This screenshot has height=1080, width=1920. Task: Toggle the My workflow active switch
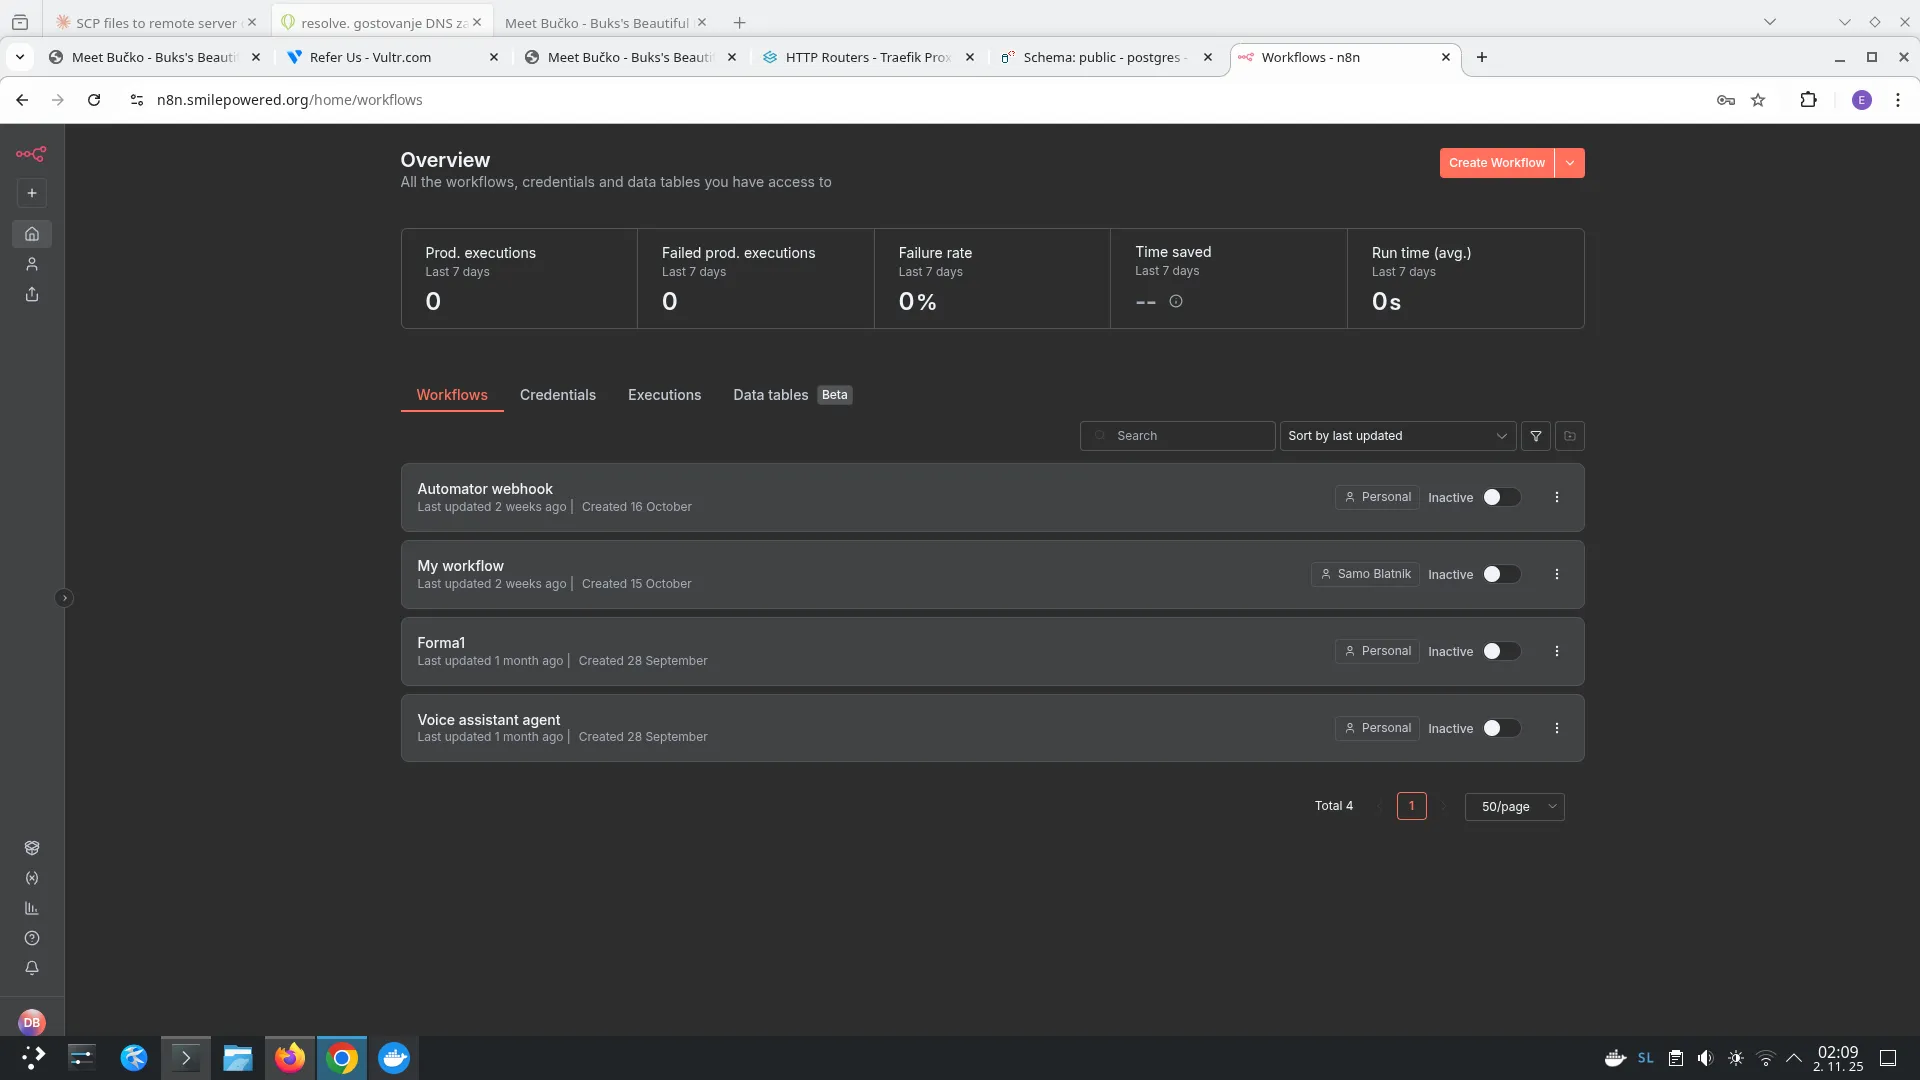click(1501, 574)
